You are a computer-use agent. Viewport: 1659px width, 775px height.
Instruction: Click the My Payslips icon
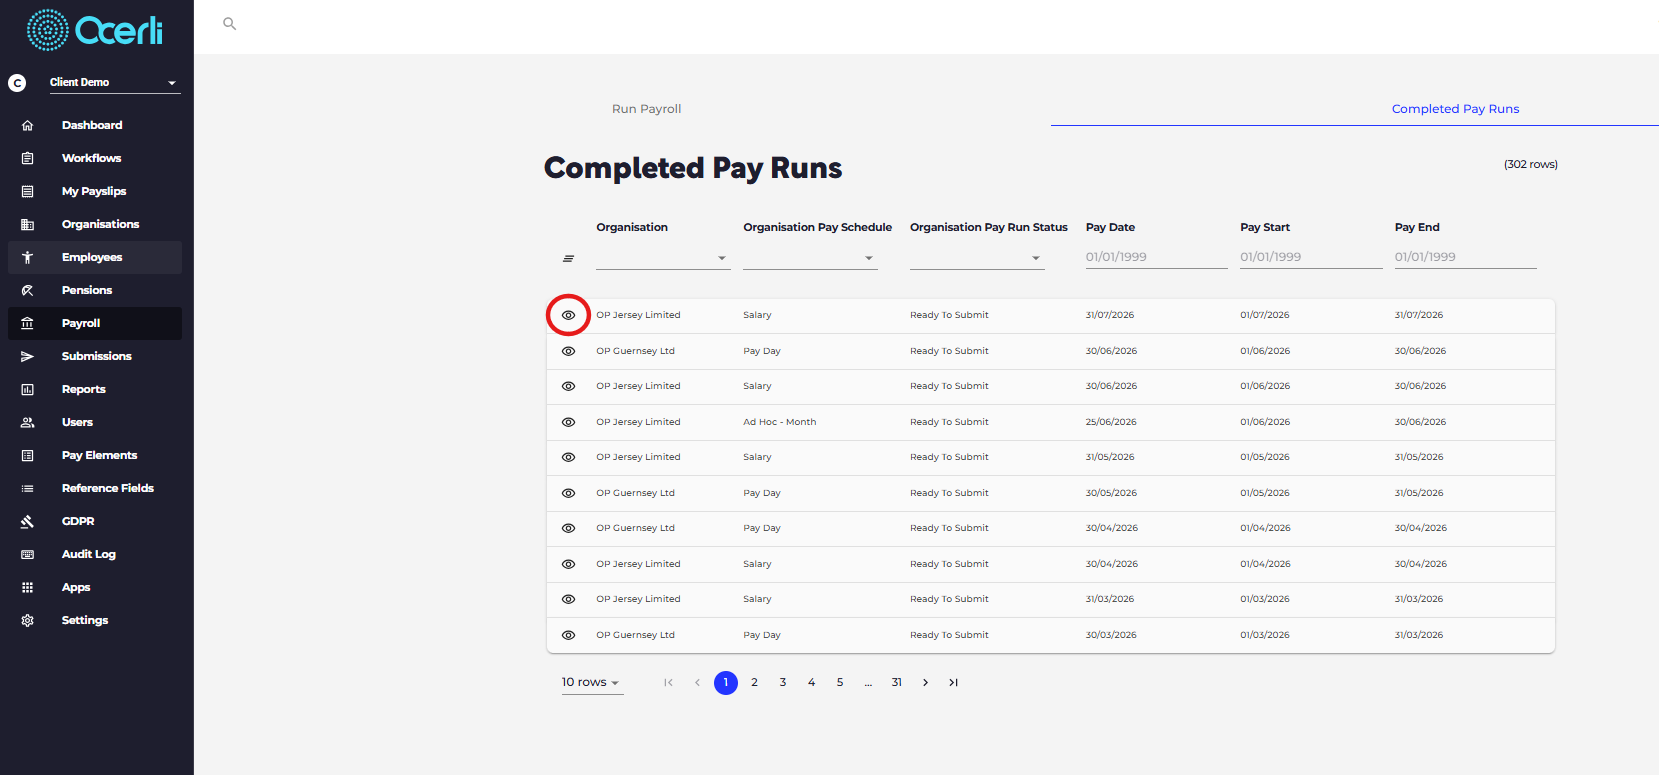27,191
